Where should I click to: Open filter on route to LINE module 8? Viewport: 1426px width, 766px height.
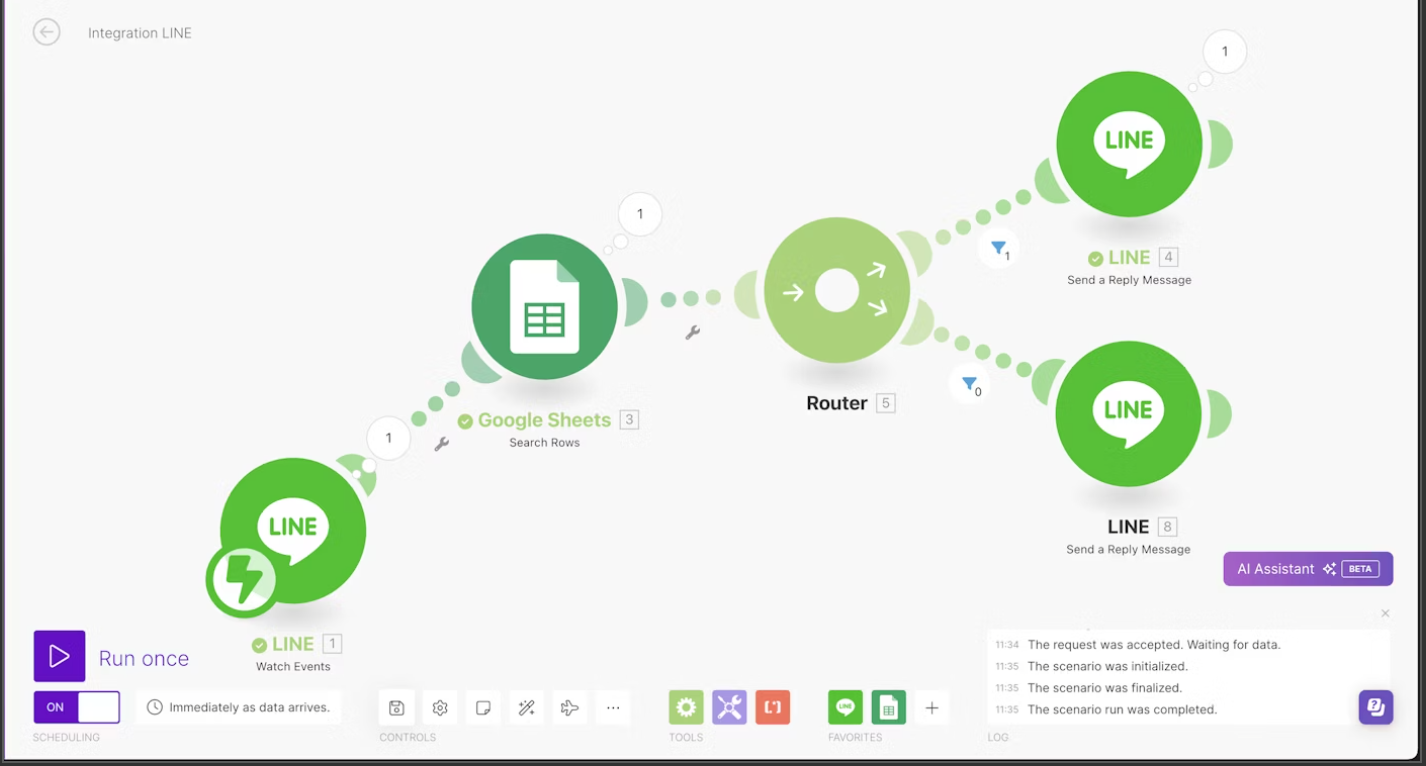(970, 384)
